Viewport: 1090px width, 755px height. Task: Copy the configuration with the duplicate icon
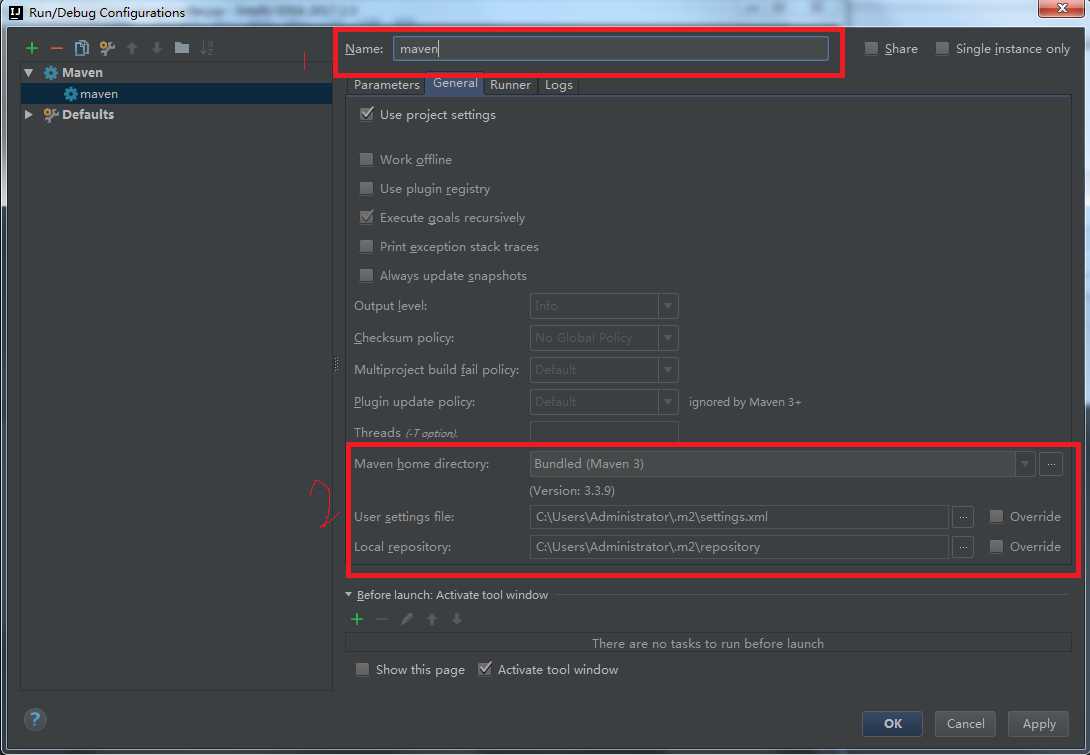coord(82,48)
